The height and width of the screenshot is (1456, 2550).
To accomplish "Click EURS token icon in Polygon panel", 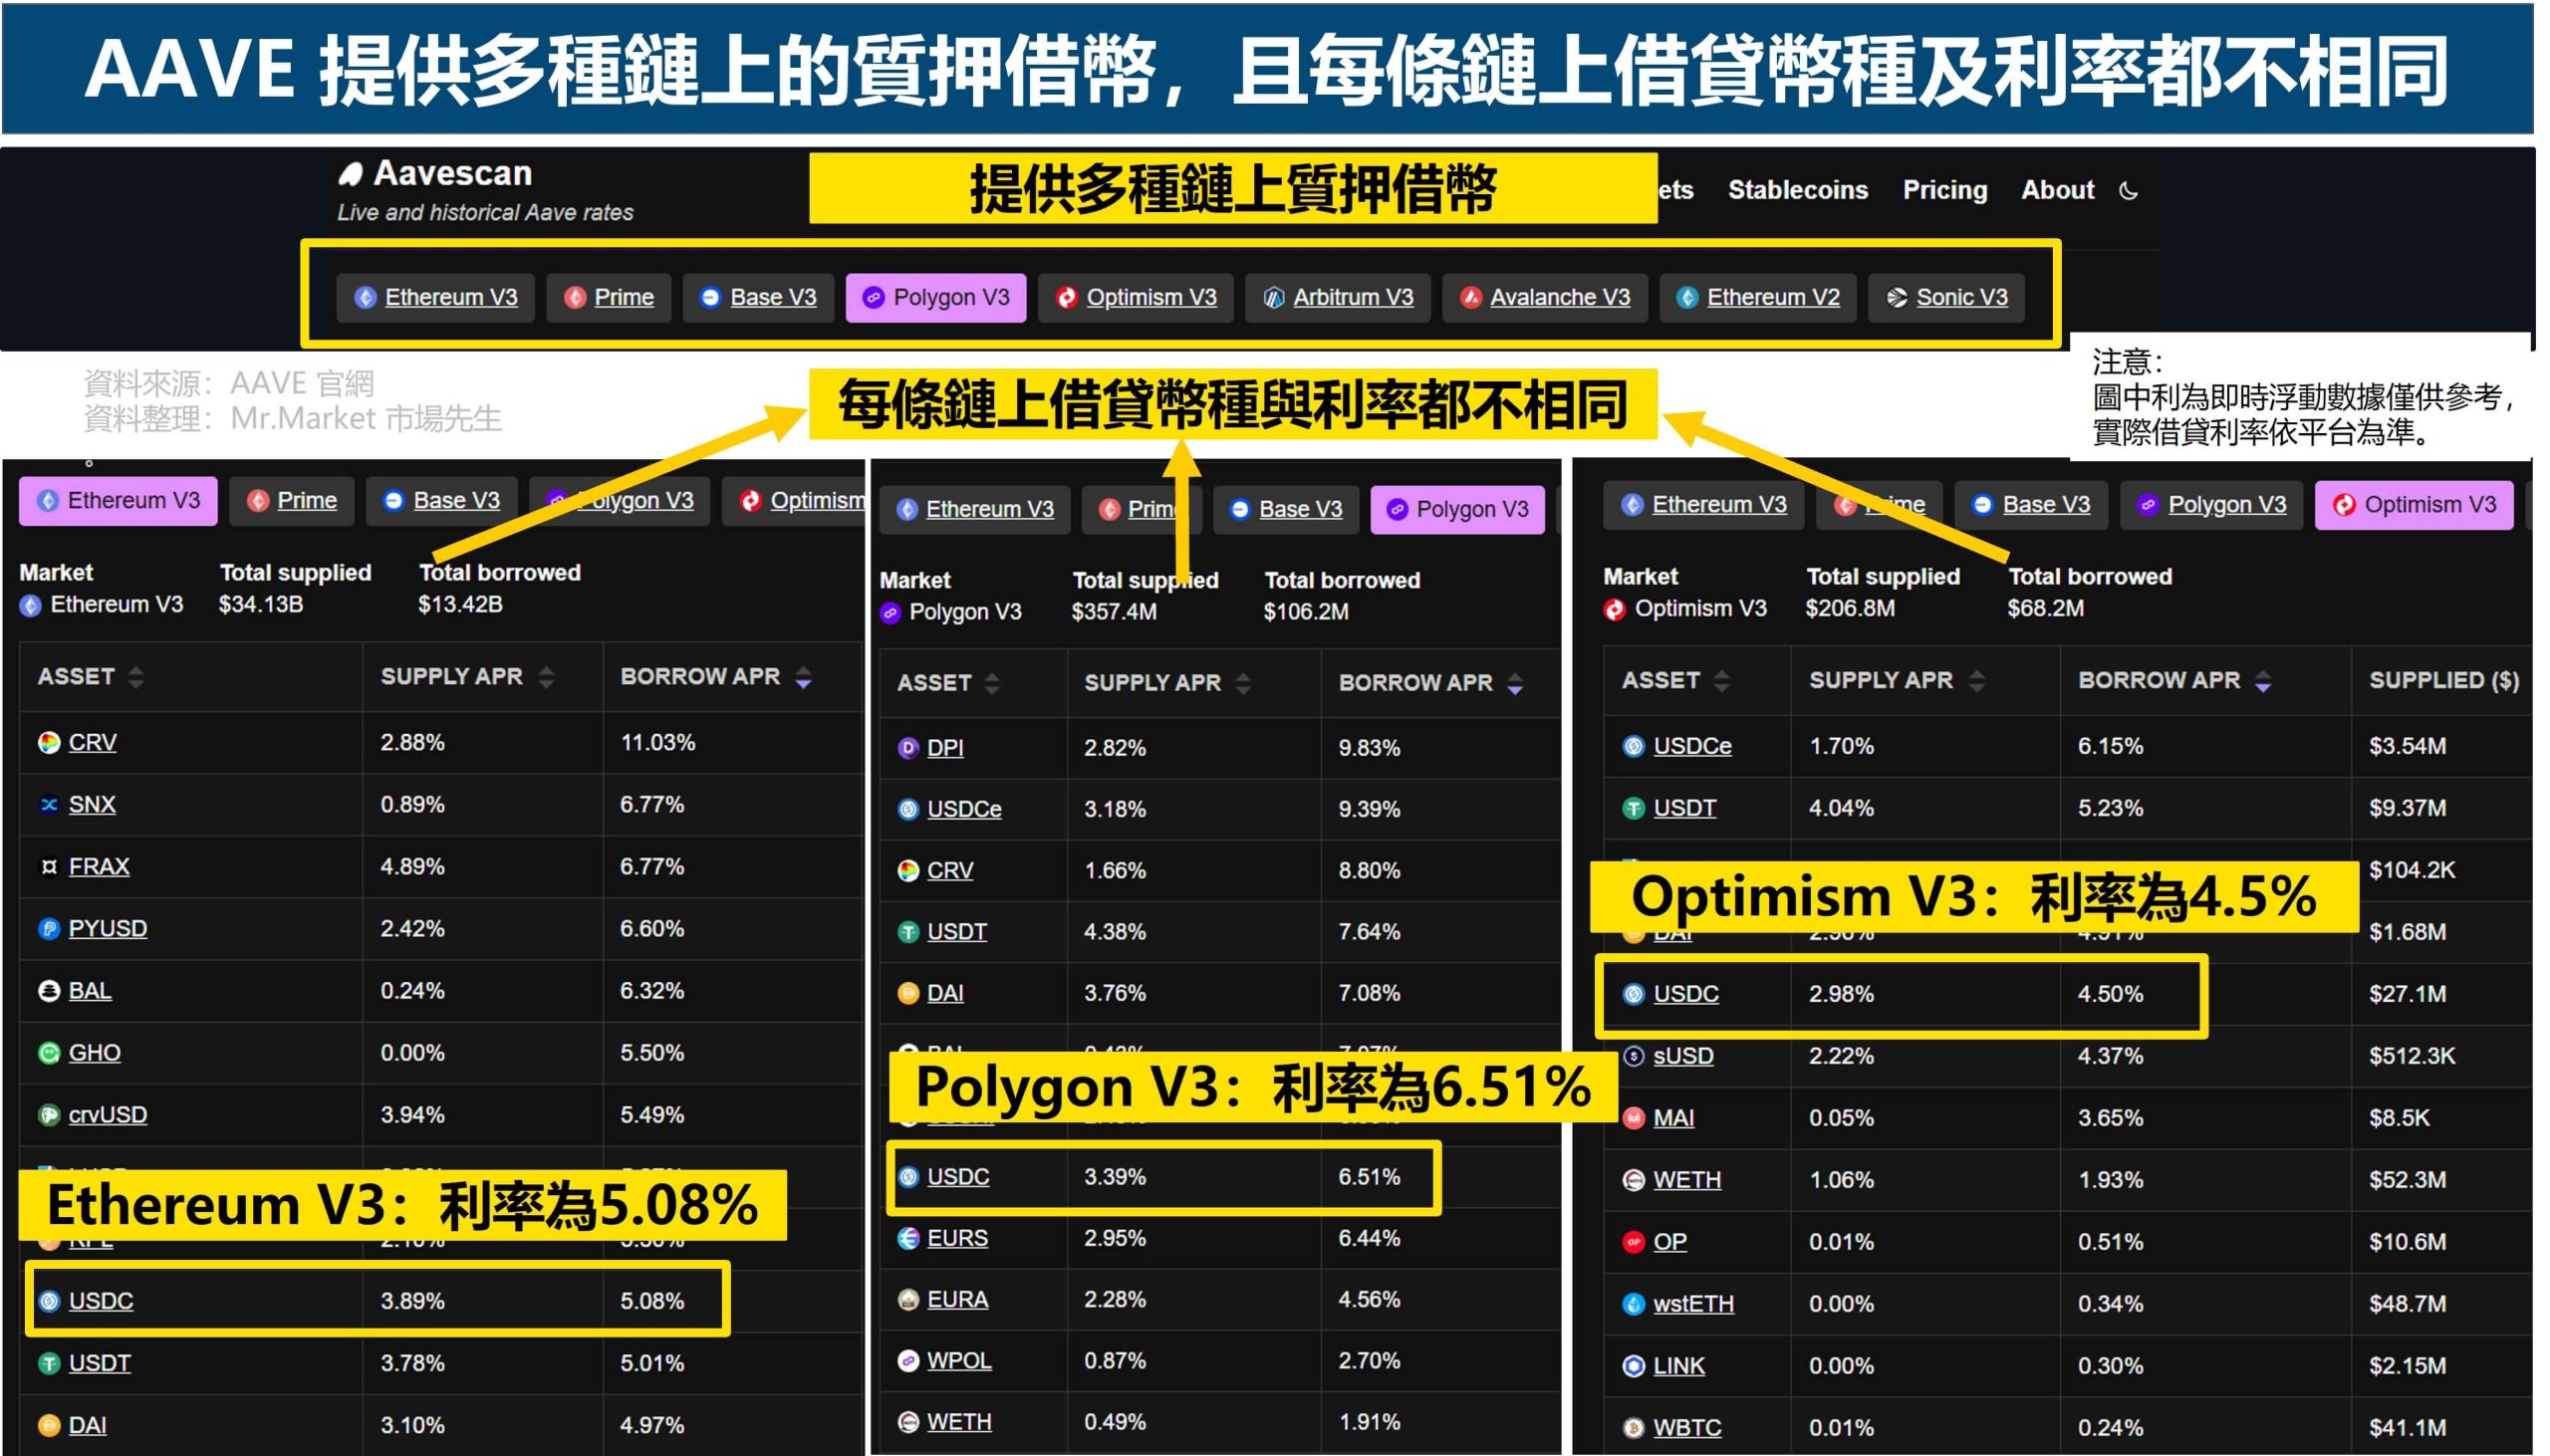I will point(907,1238).
